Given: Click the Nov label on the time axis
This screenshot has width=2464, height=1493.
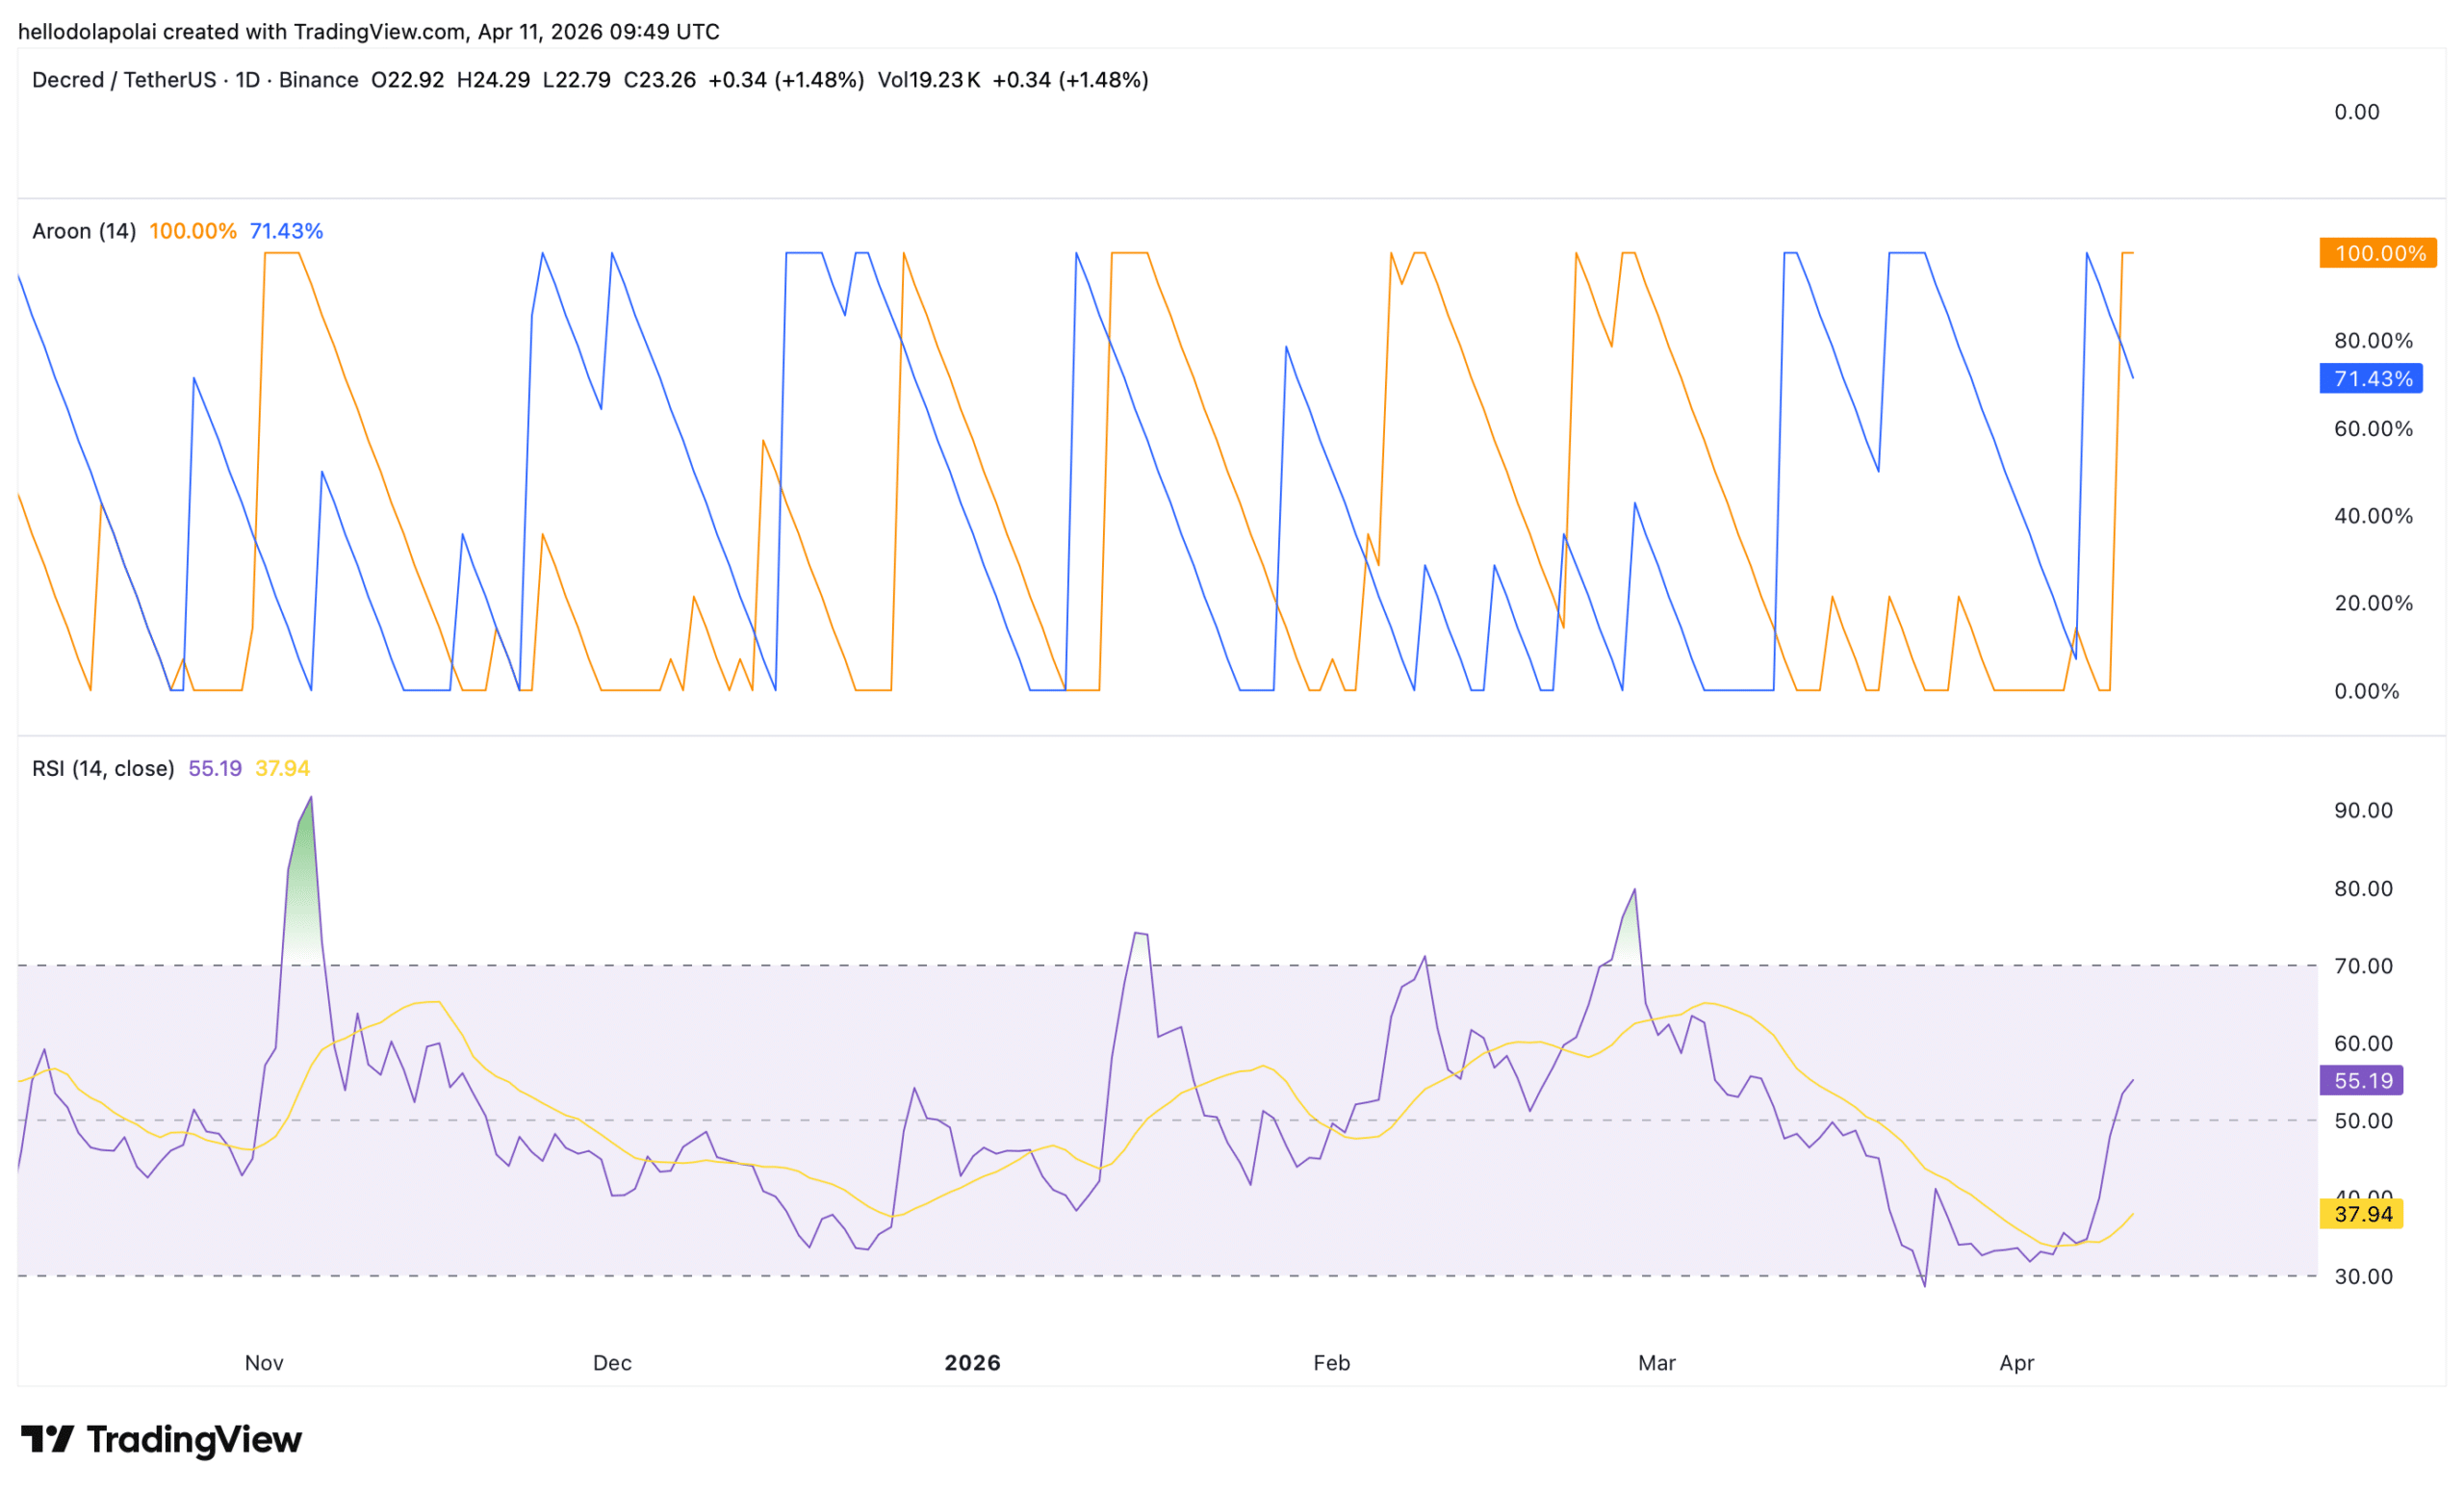Looking at the screenshot, I should click(x=263, y=1362).
